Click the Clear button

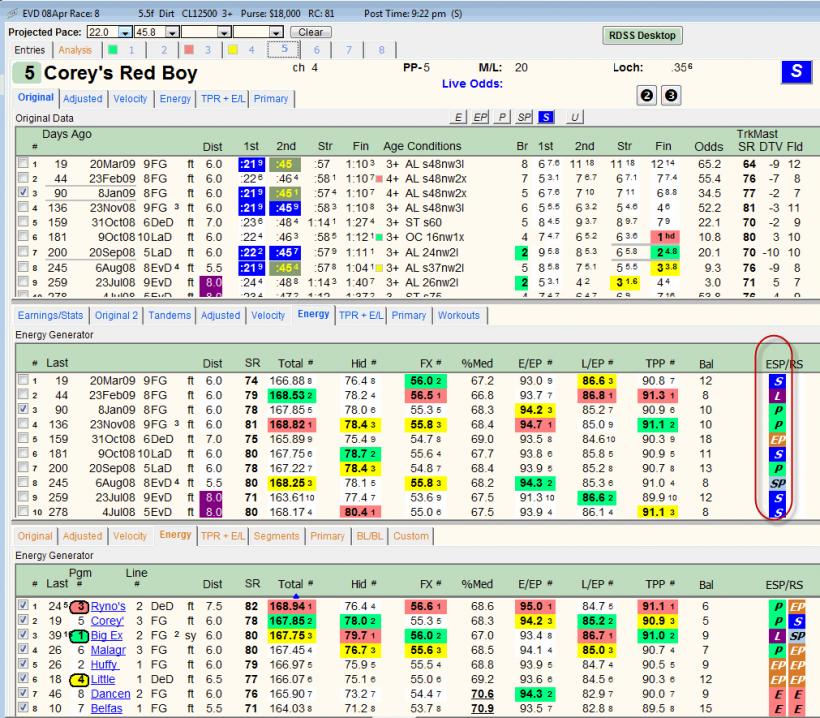tap(311, 32)
